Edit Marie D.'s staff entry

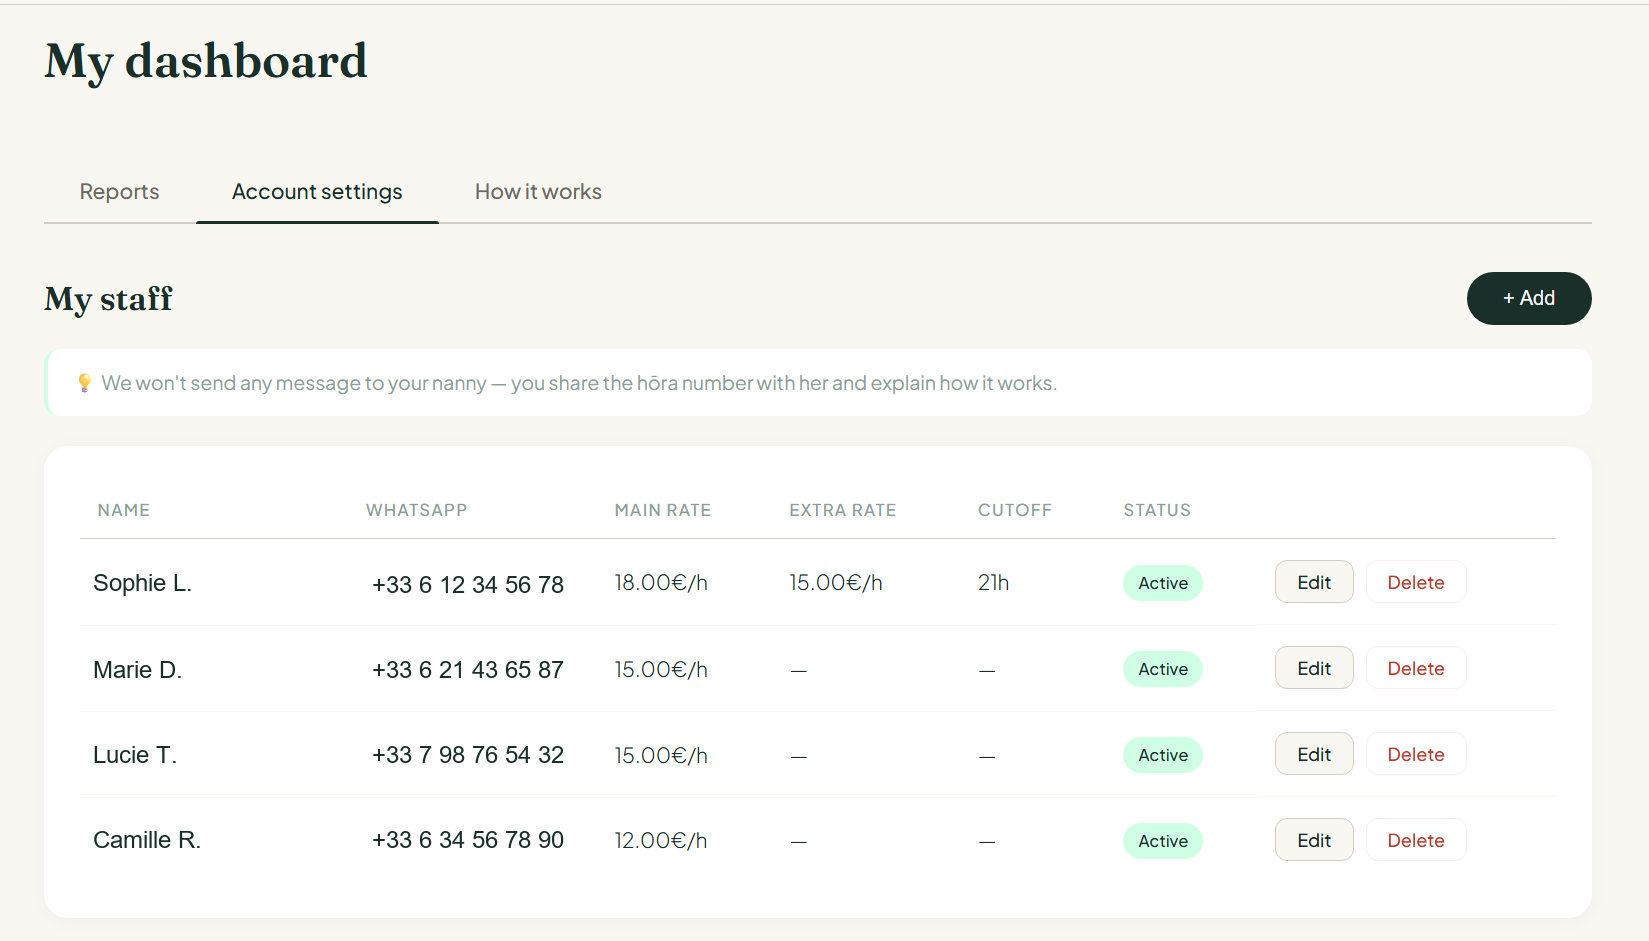tap(1313, 668)
